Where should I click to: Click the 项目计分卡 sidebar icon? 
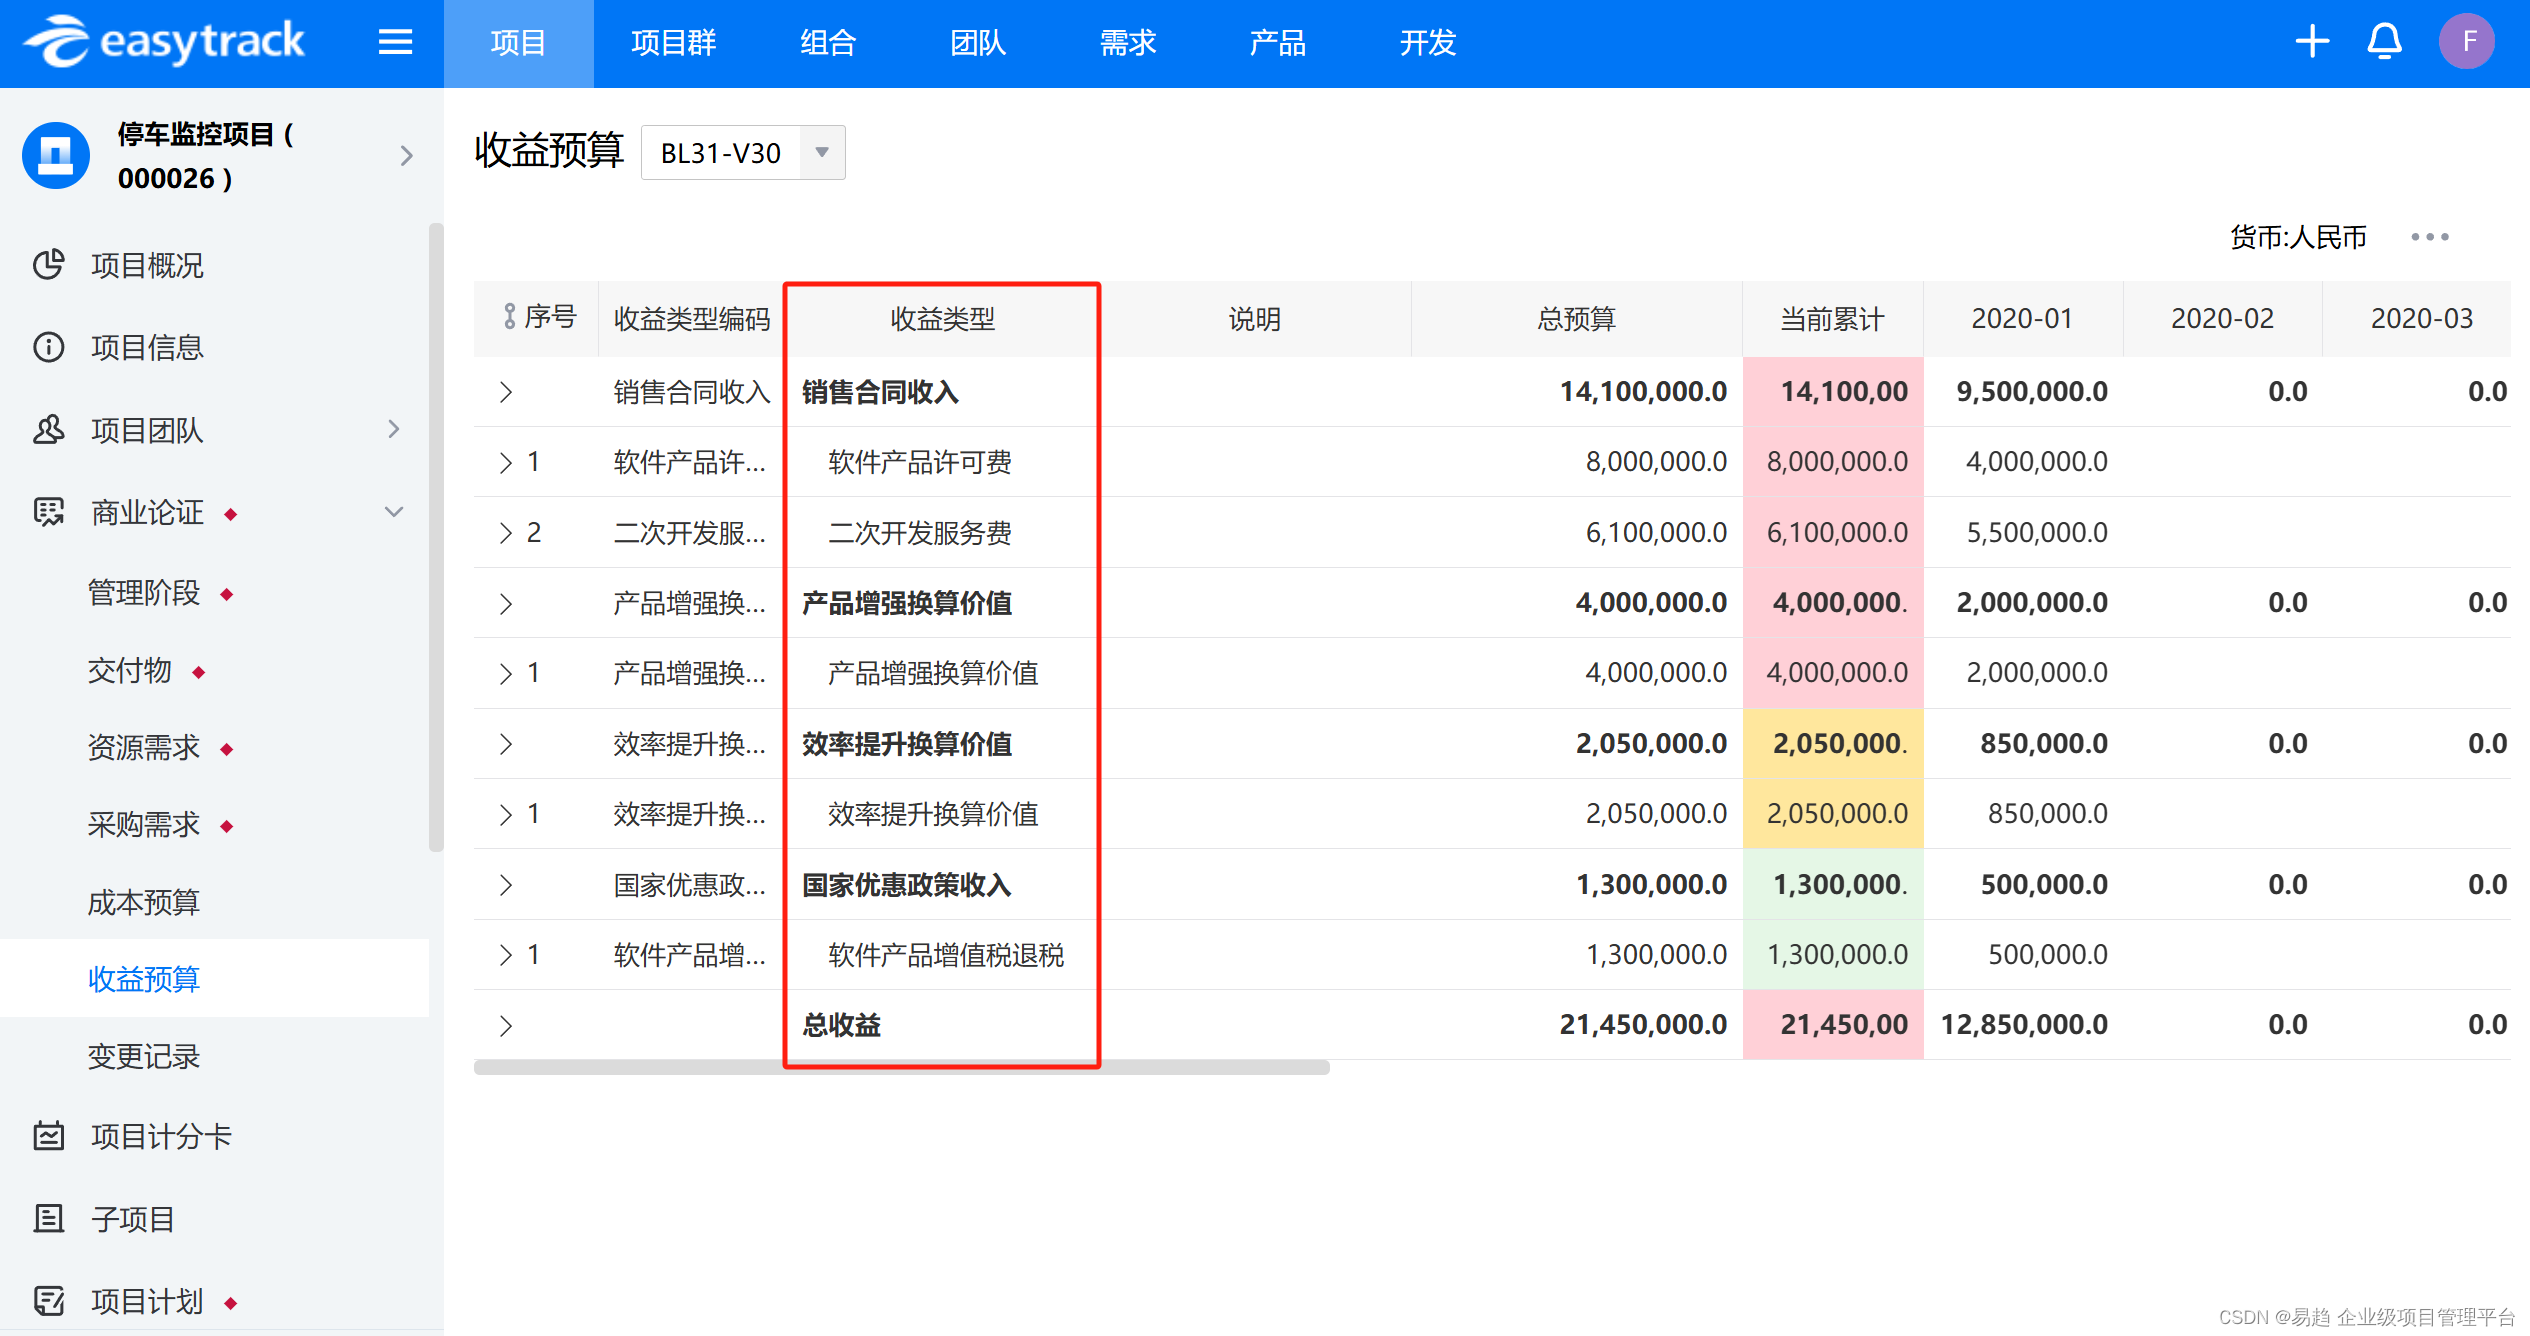click(48, 1136)
